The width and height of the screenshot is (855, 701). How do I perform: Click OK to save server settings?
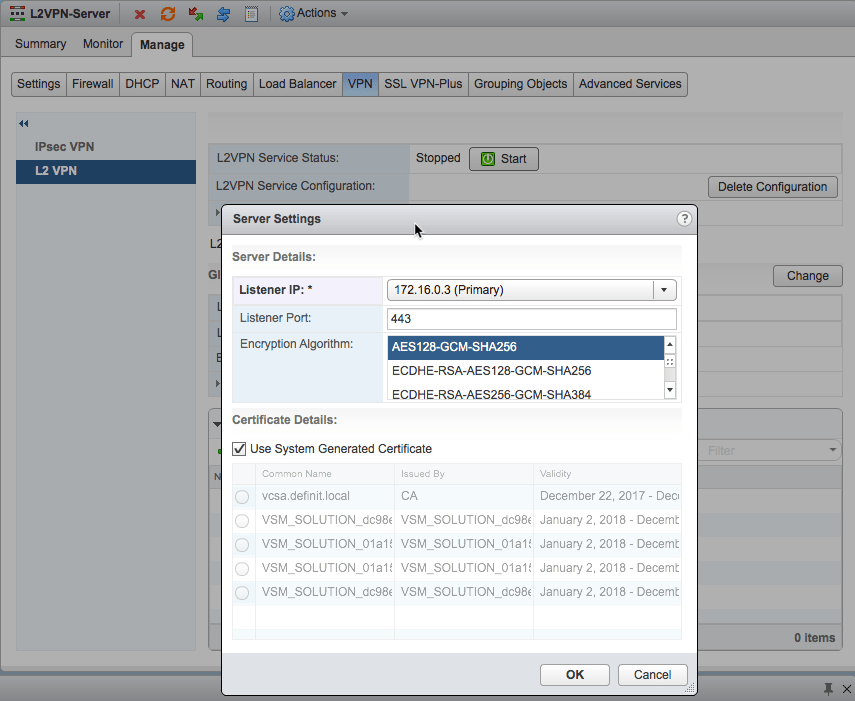pos(575,675)
